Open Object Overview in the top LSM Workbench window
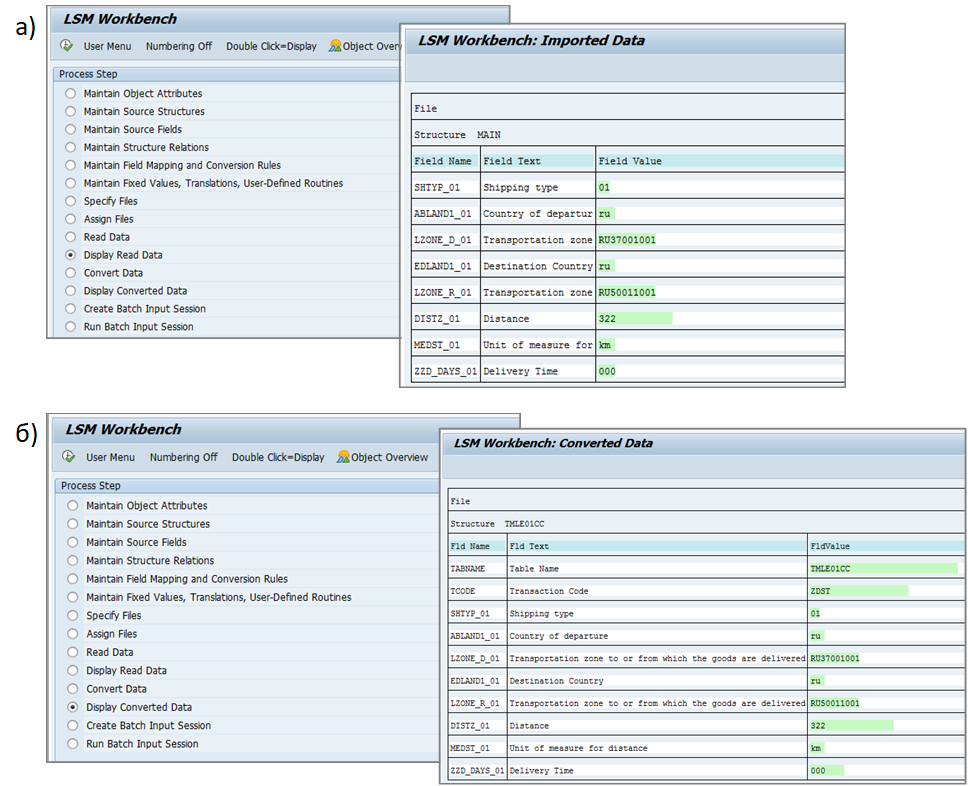The width and height of the screenshot is (968, 786). coord(365,46)
